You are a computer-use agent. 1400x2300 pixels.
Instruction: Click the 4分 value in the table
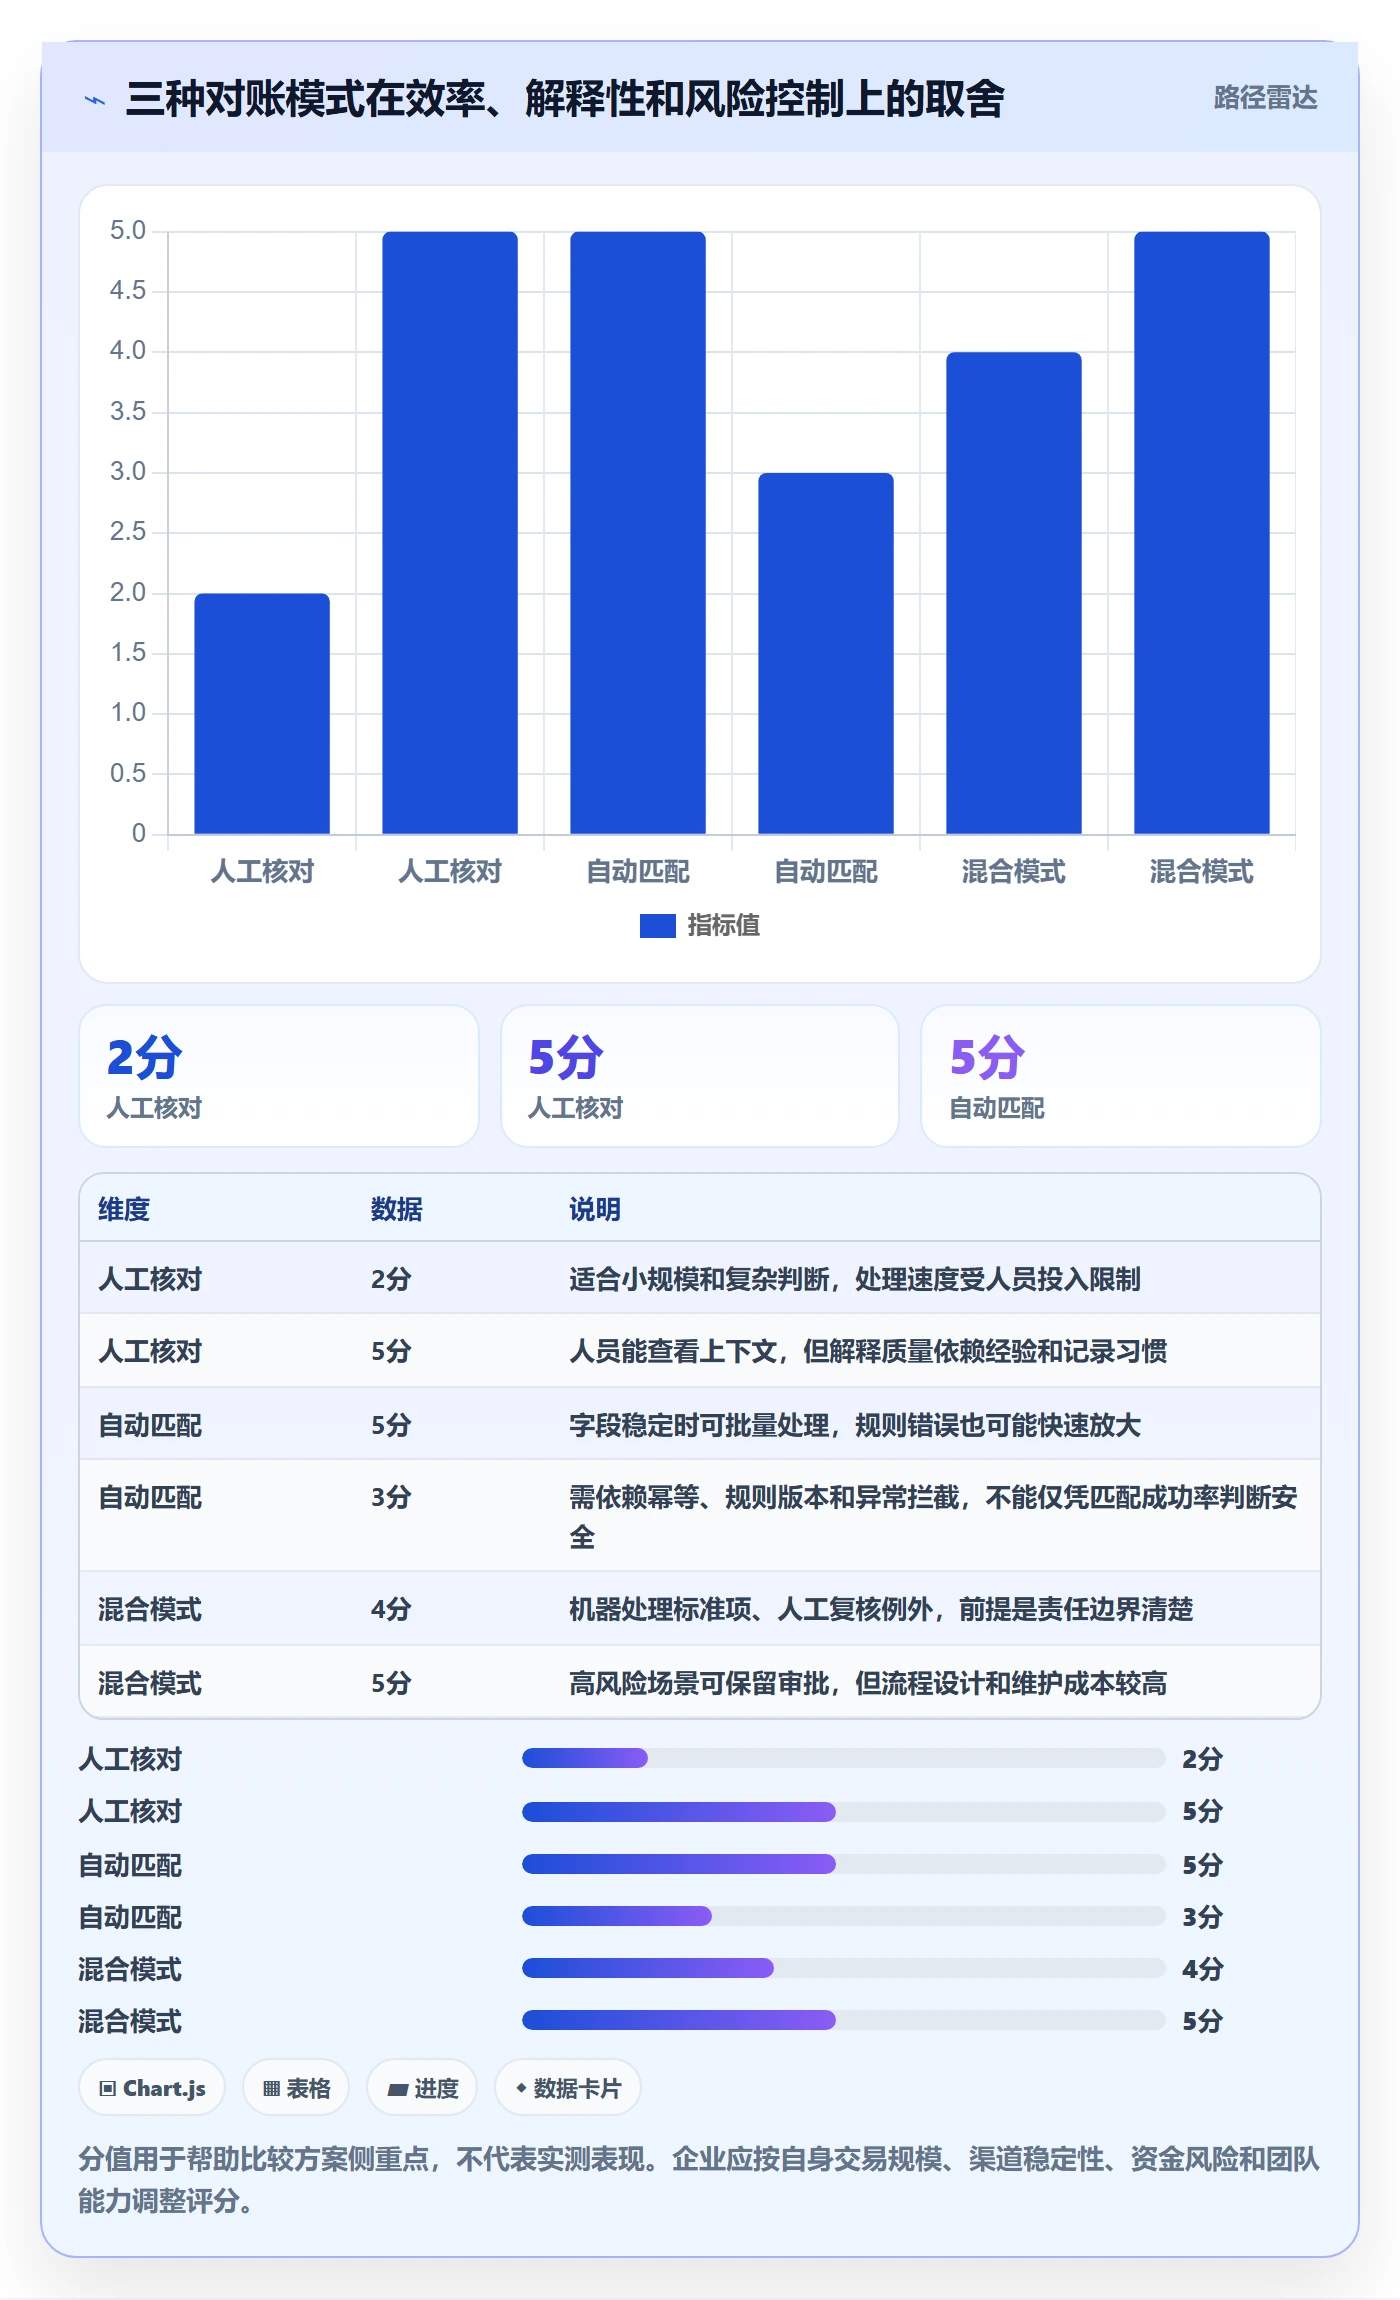click(x=391, y=1609)
